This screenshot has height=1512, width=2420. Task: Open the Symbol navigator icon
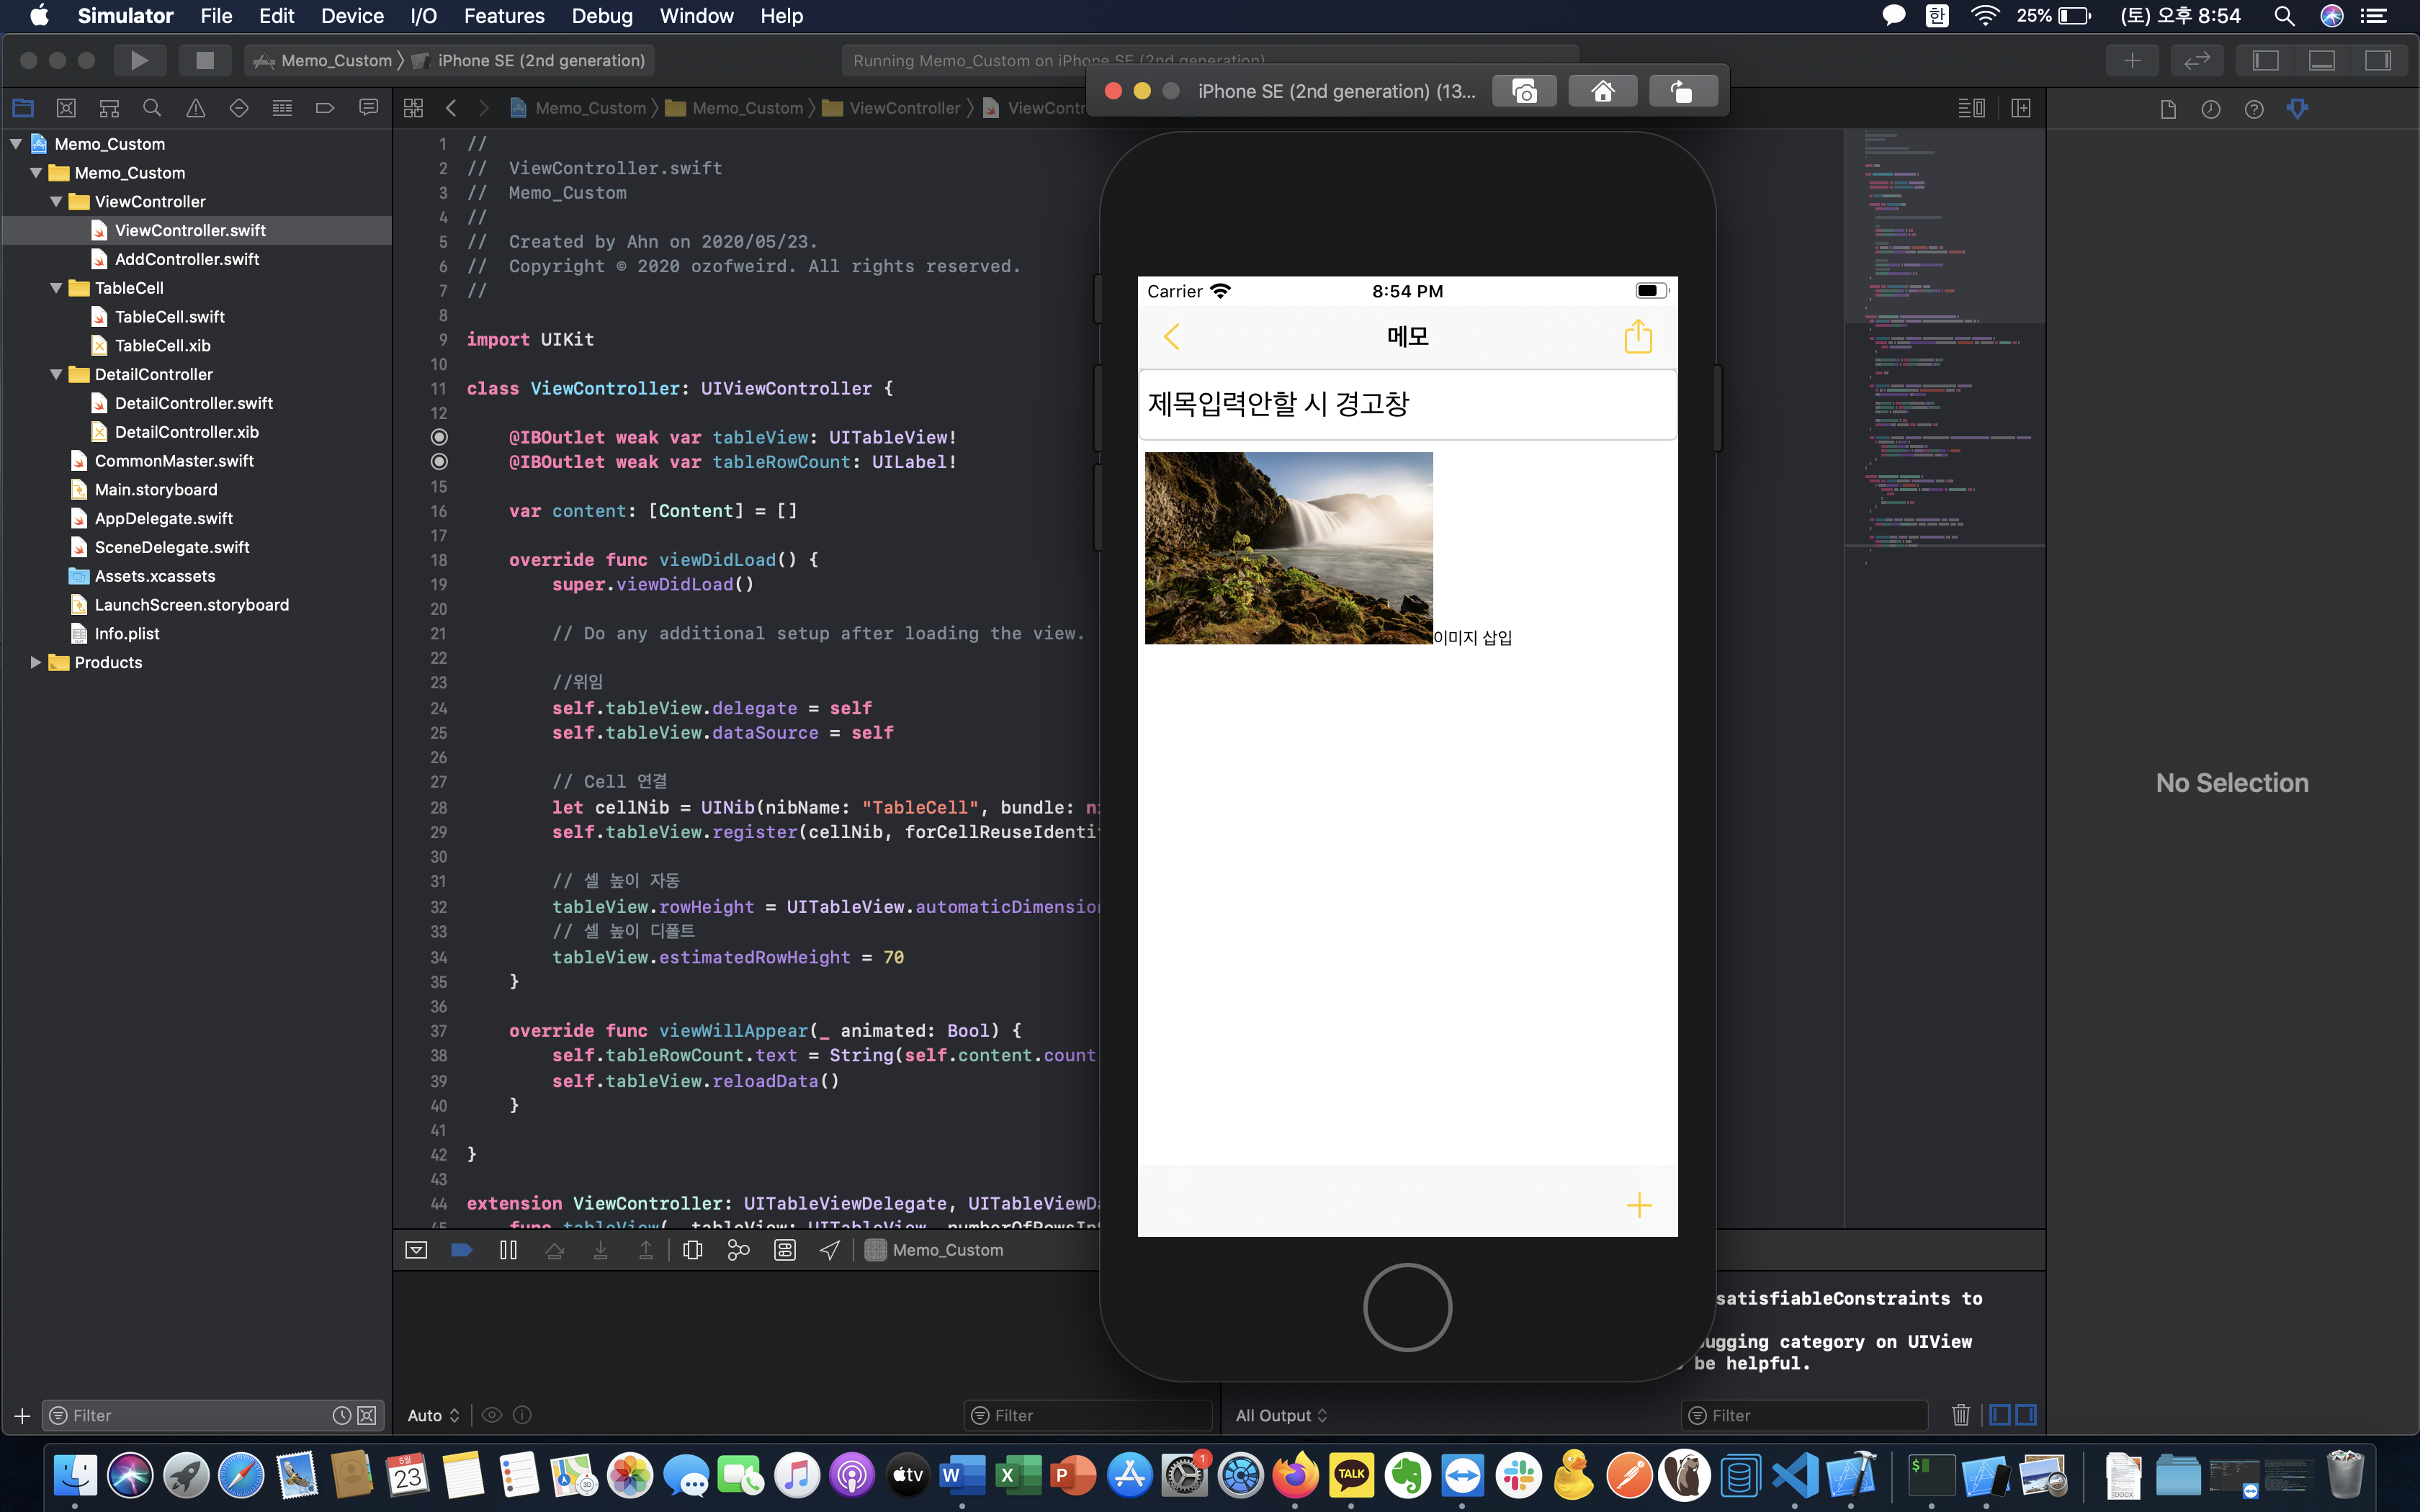[x=109, y=108]
